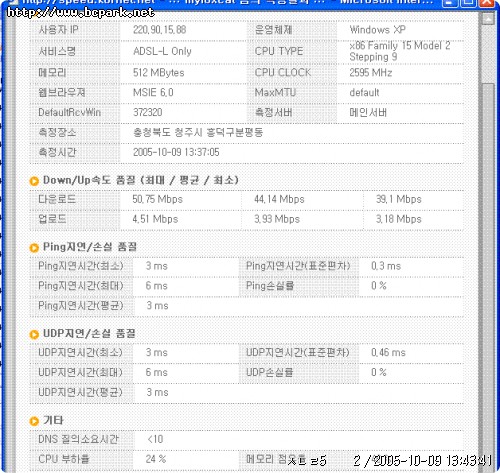
Task: Select the 3.93 Mbps average upload speed
Action: [x=277, y=219]
